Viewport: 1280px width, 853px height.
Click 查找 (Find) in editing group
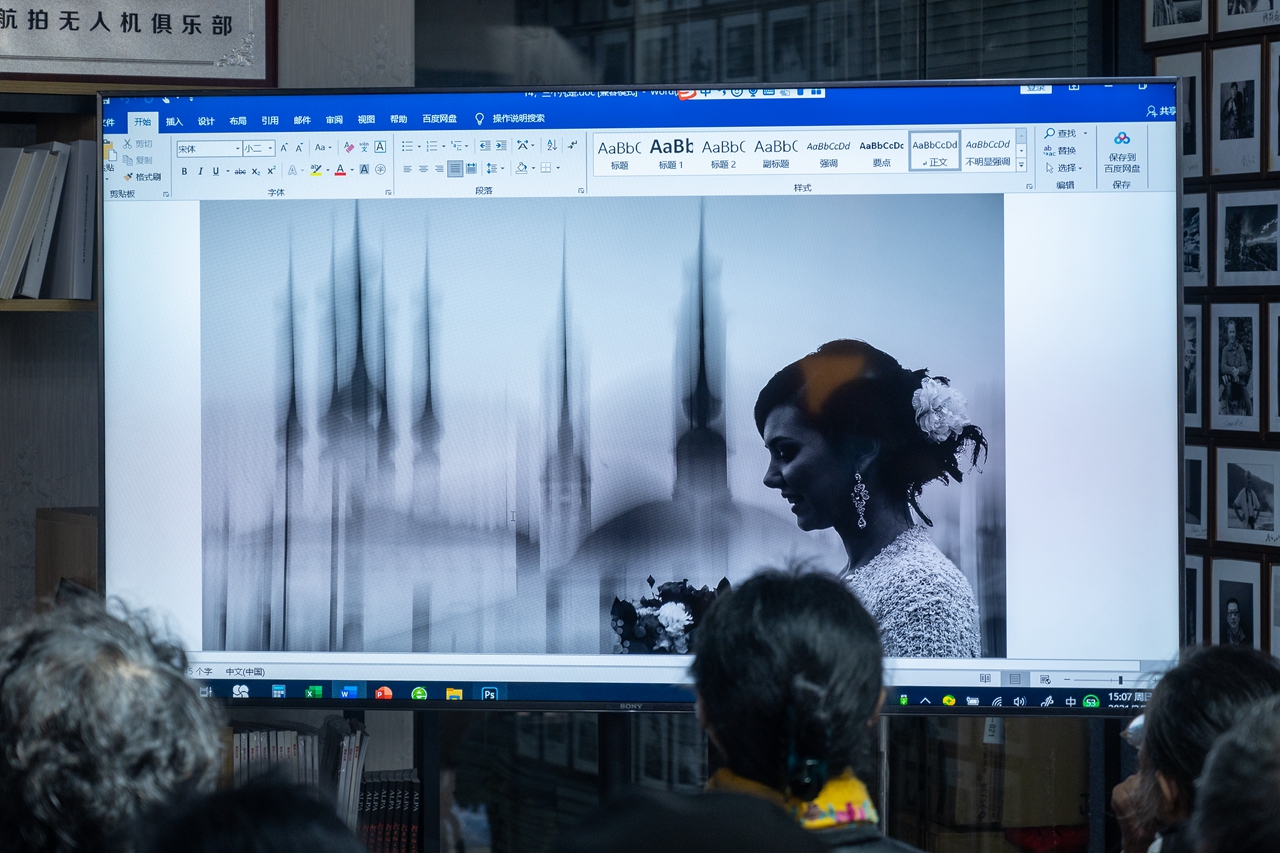[x=1060, y=133]
